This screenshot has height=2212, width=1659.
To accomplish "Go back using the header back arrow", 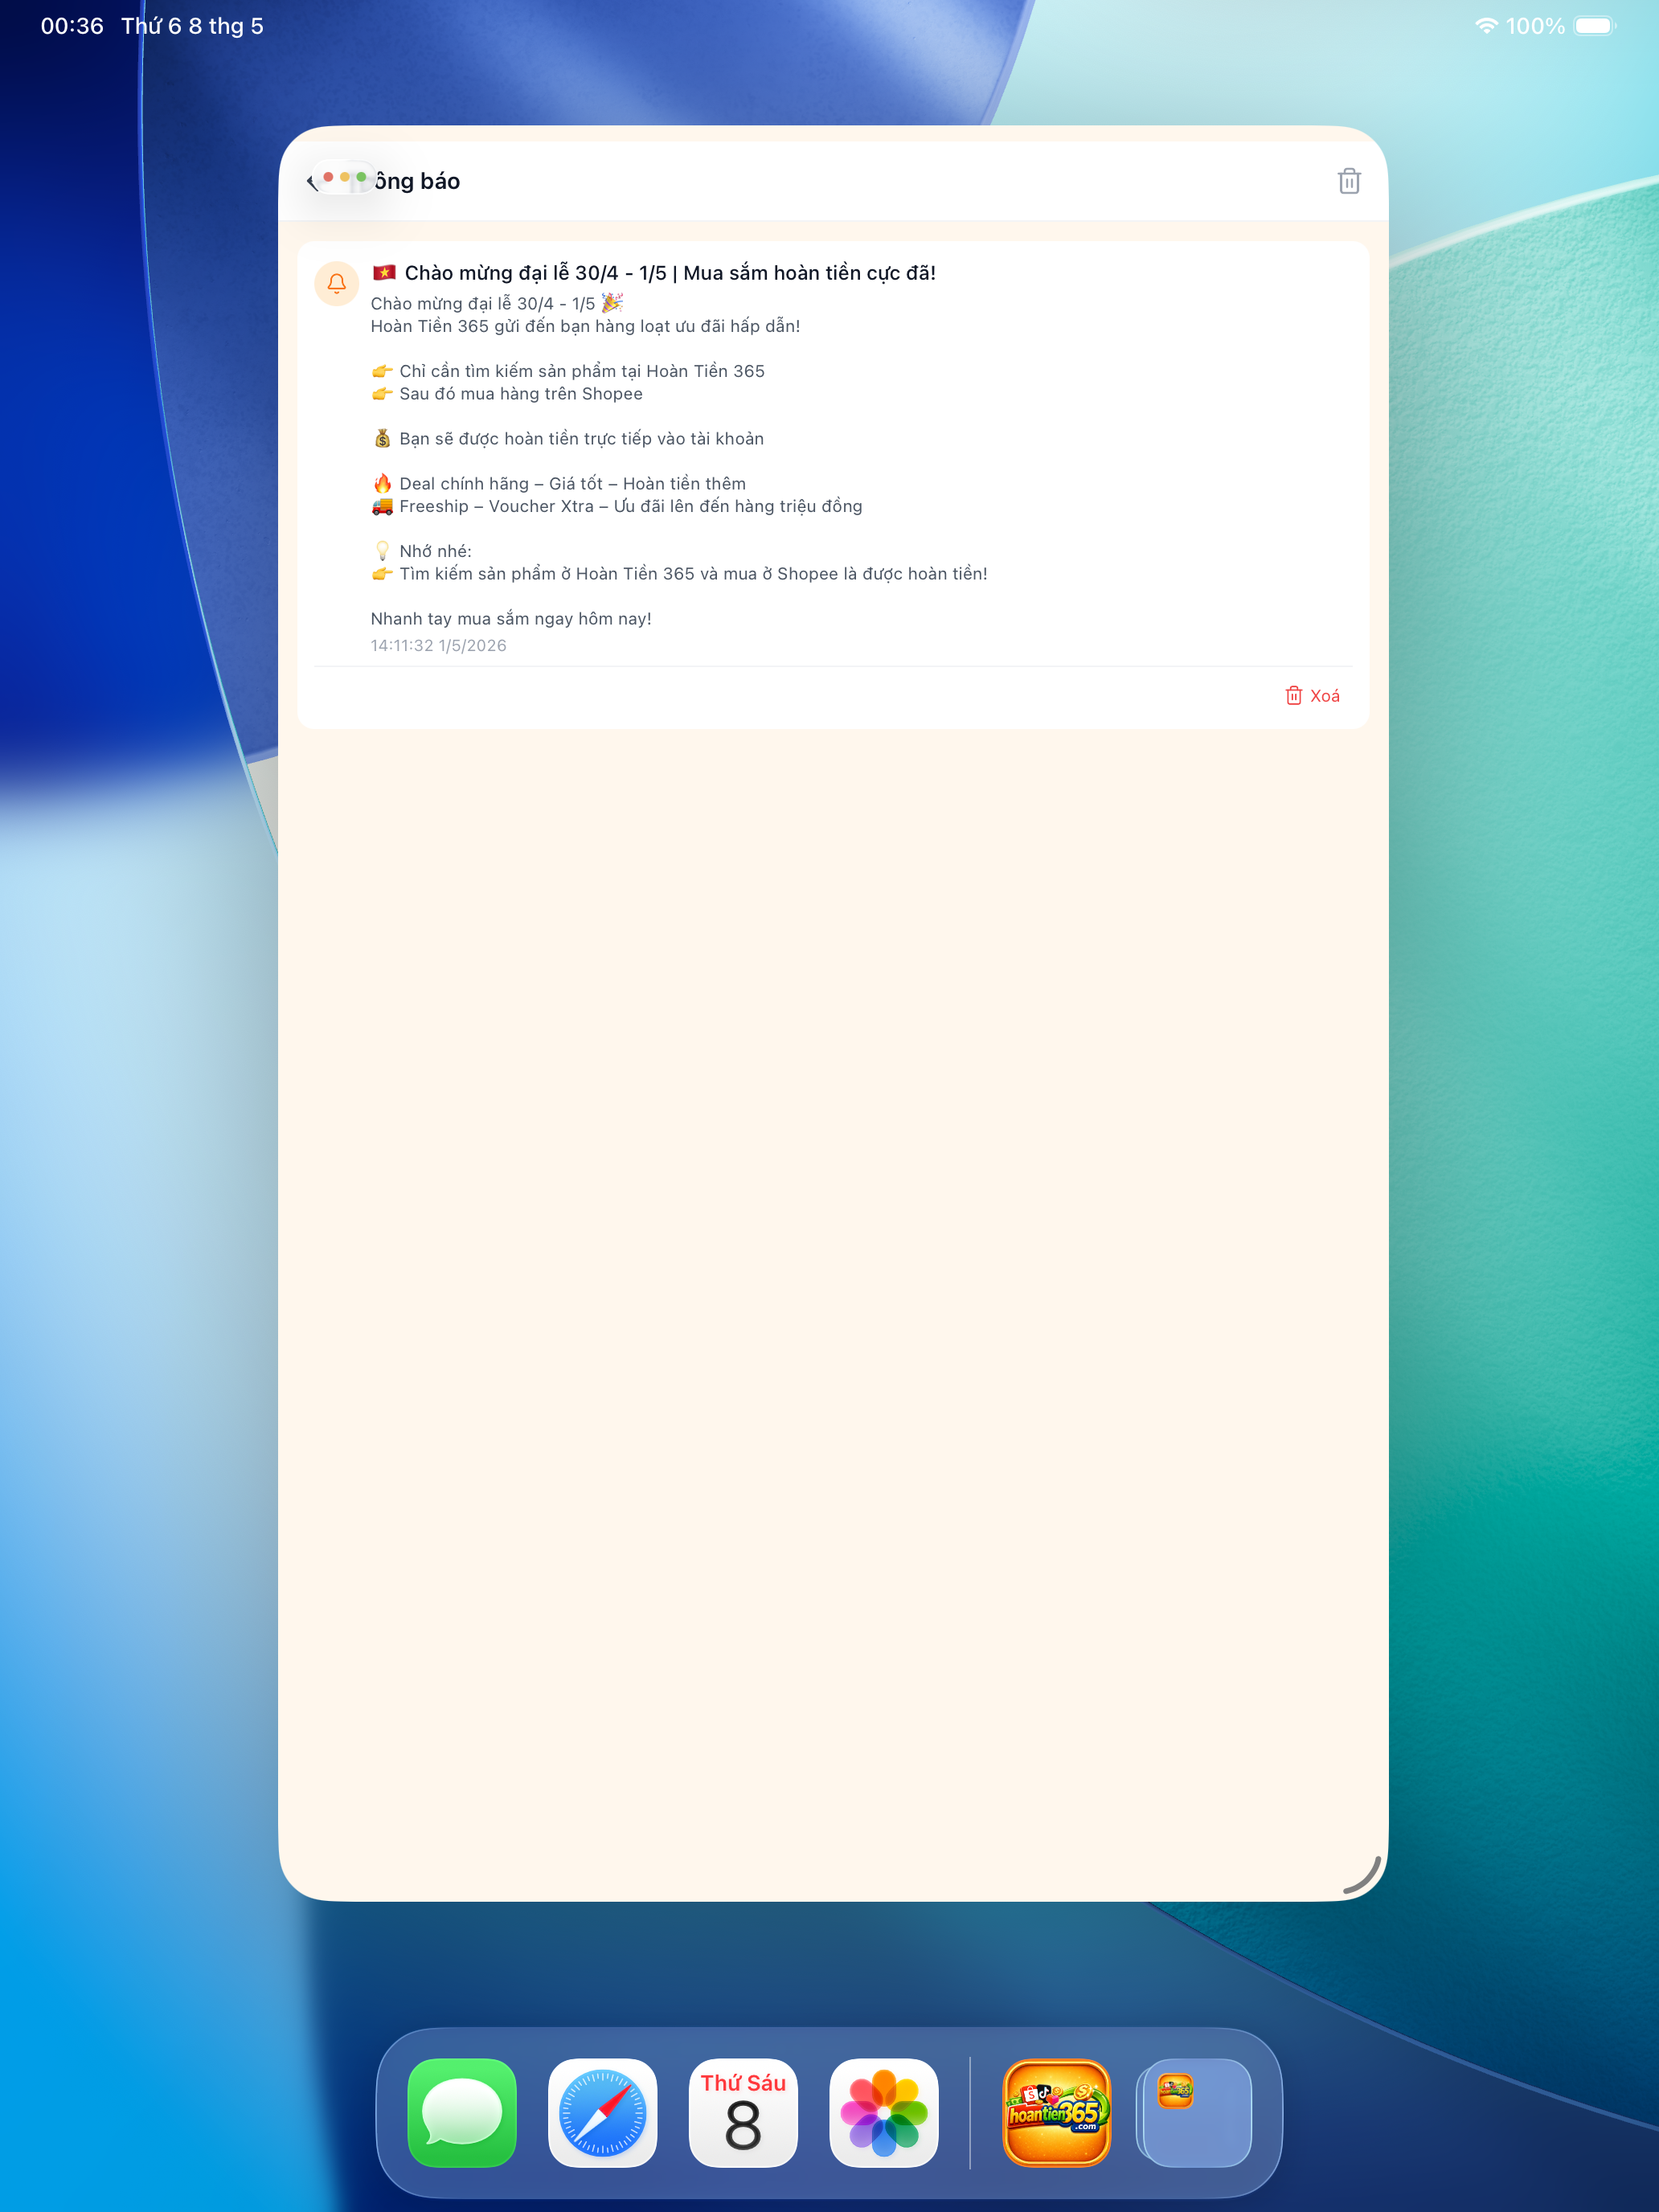I will point(311,181).
